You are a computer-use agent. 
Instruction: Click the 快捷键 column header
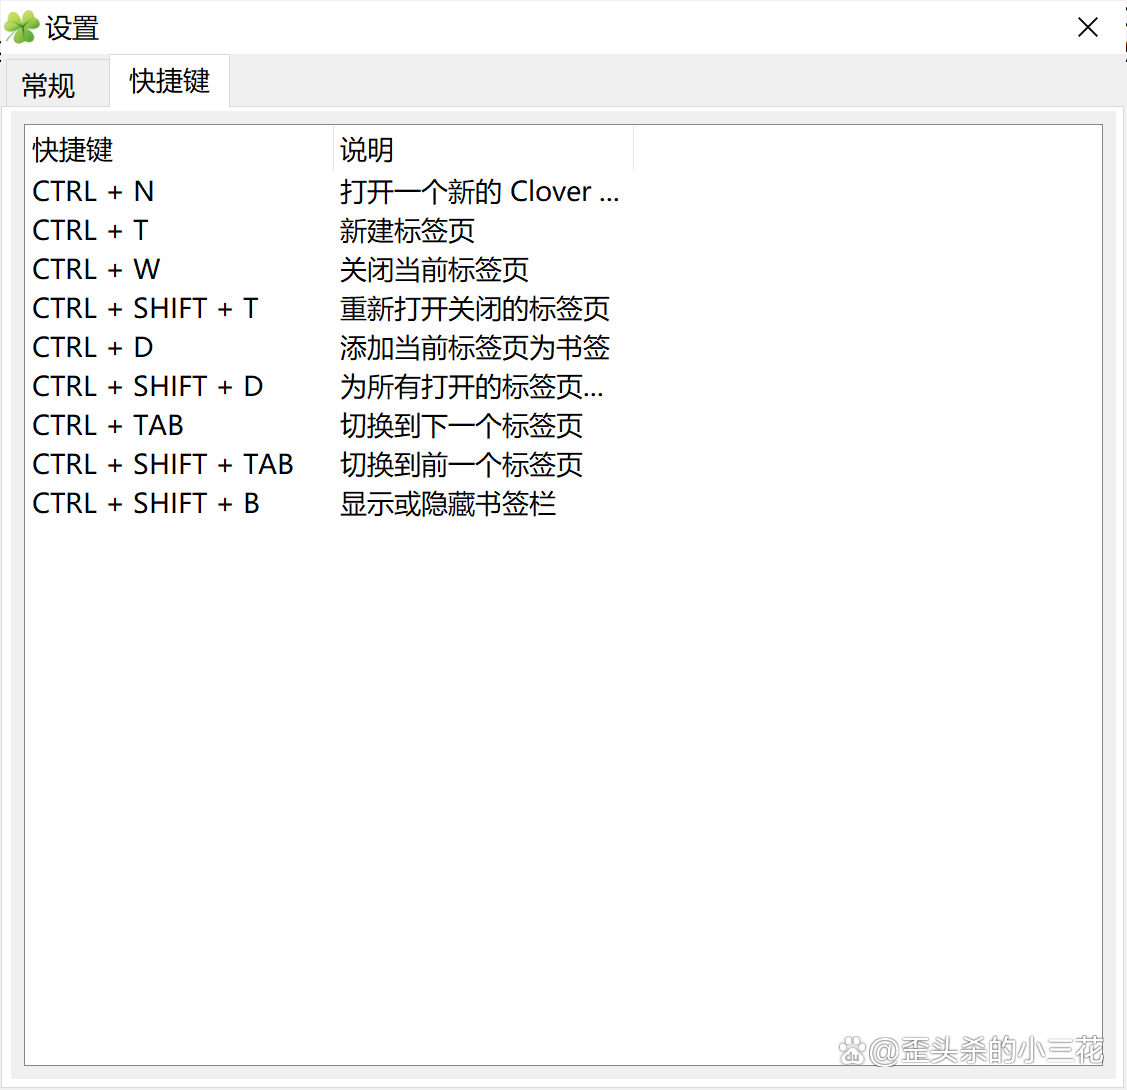(x=179, y=149)
